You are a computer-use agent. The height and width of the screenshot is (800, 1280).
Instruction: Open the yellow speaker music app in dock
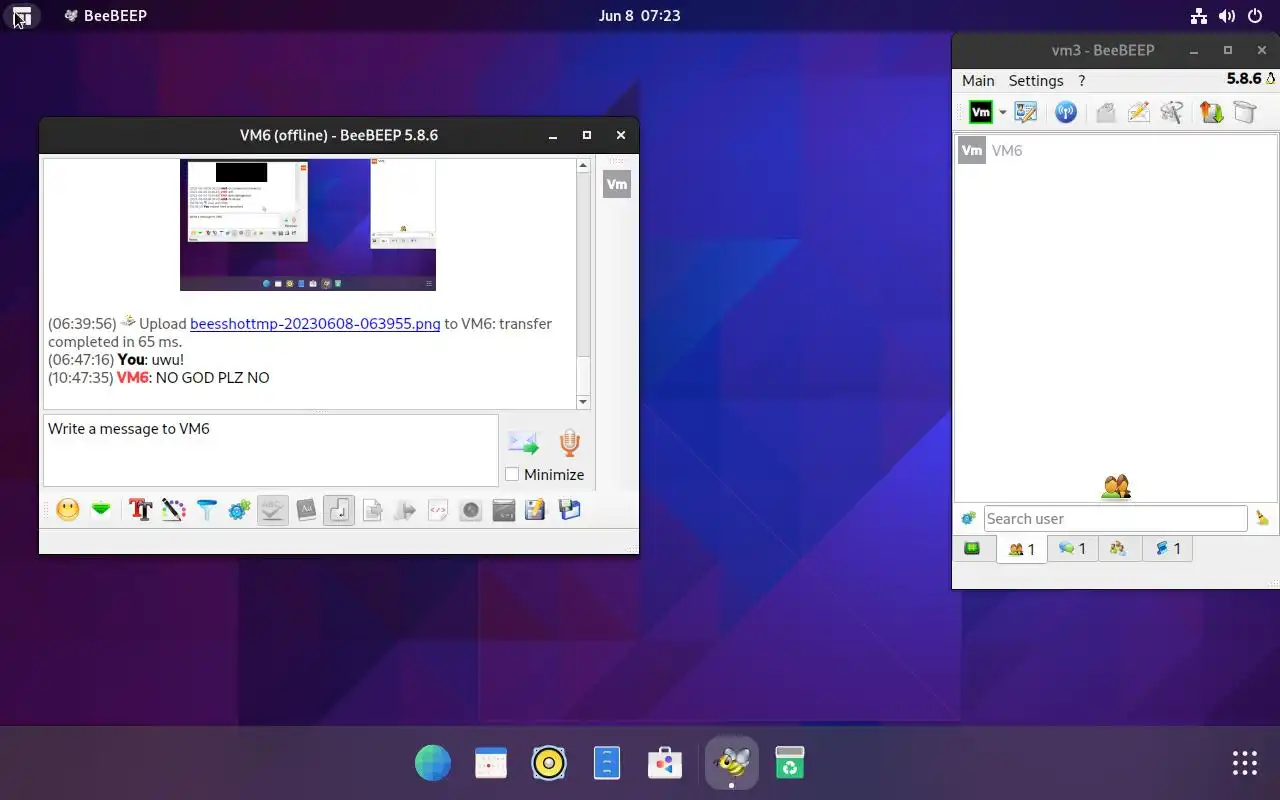click(x=549, y=763)
